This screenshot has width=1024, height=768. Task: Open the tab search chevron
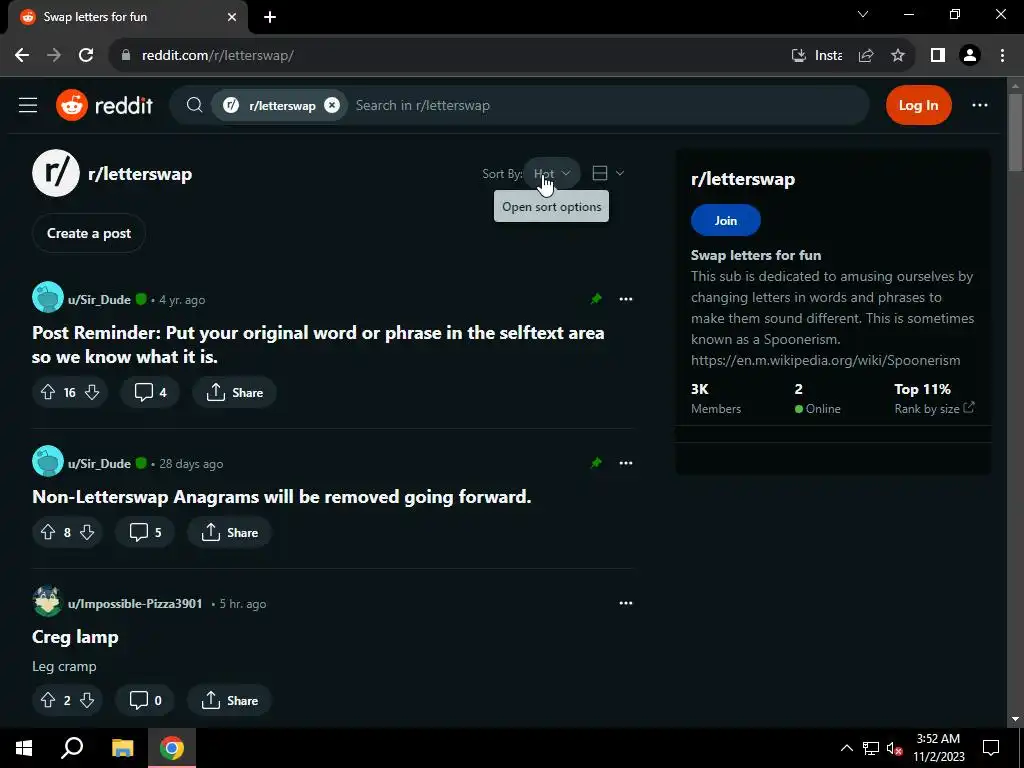pos(863,14)
